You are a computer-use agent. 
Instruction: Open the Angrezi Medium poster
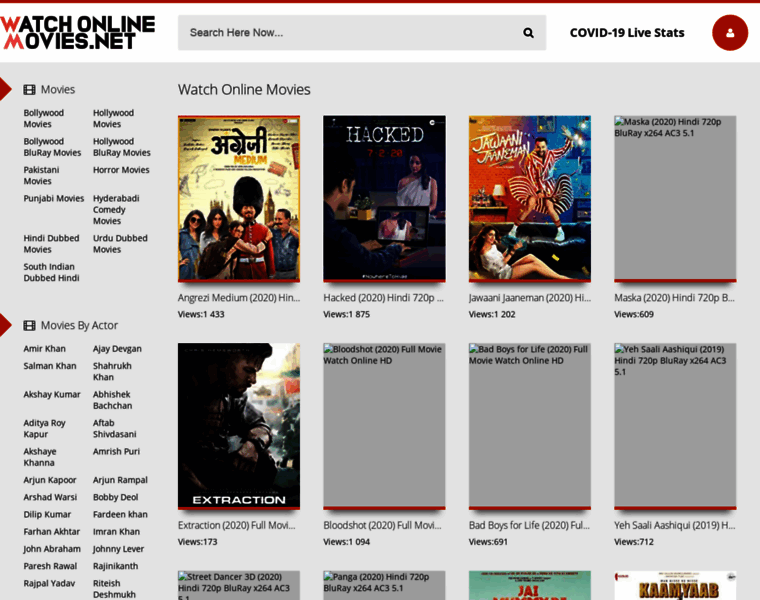click(x=239, y=199)
